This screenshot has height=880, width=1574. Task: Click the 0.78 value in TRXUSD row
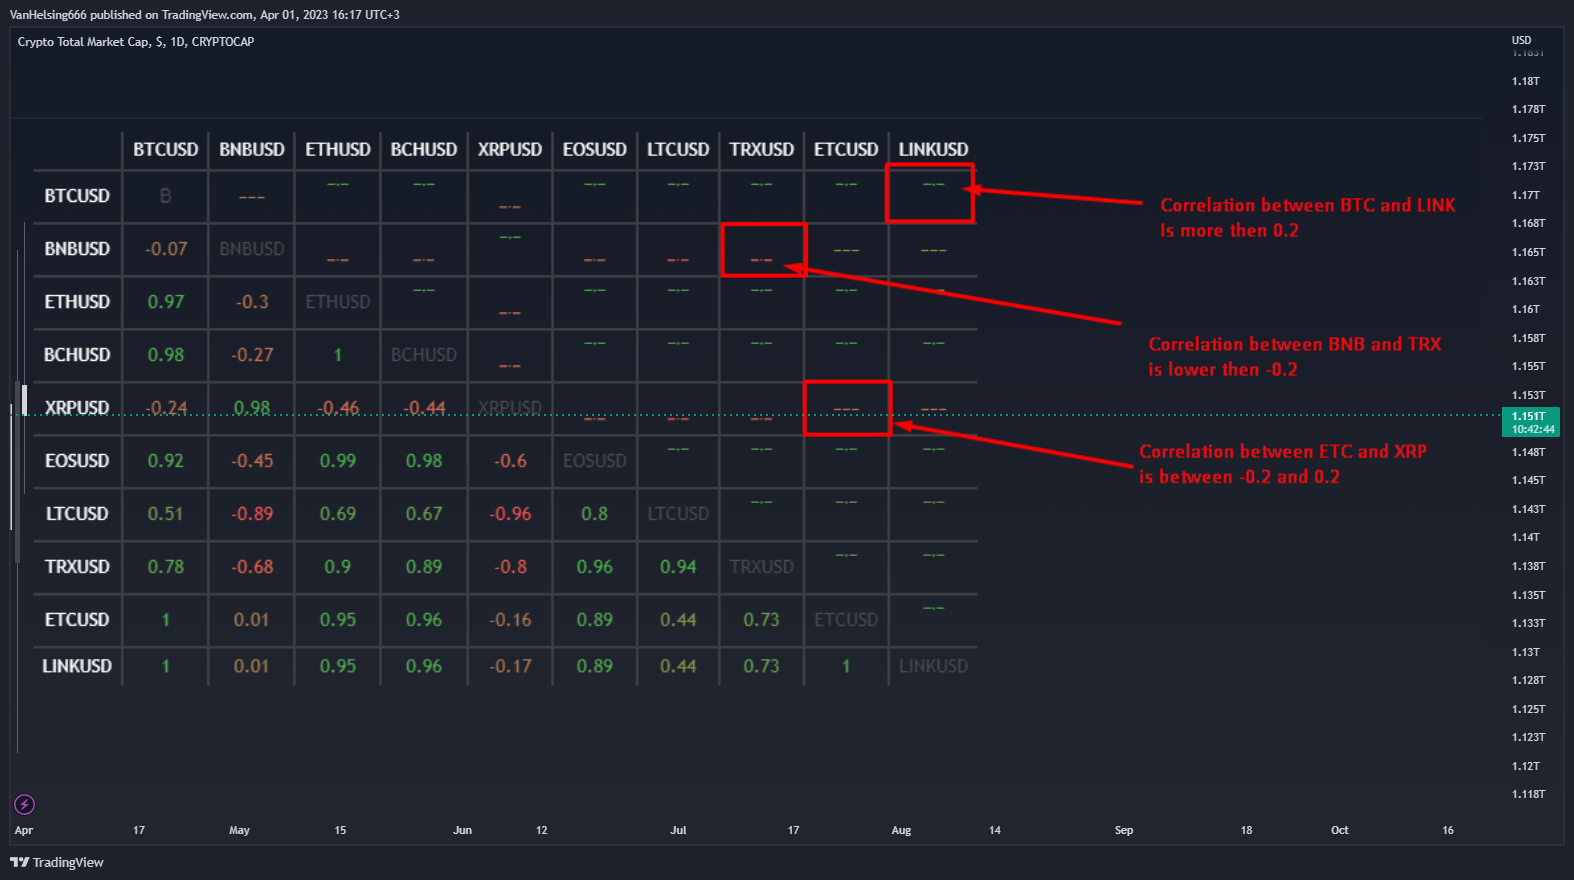(x=166, y=567)
